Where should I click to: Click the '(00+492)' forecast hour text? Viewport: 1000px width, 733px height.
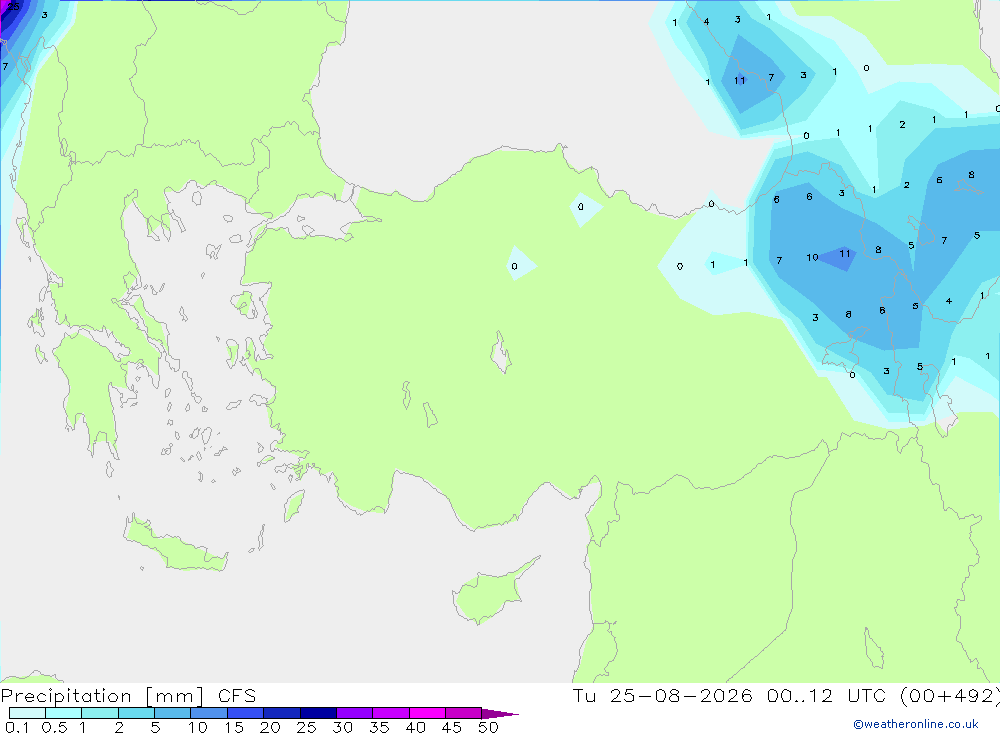point(949,696)
